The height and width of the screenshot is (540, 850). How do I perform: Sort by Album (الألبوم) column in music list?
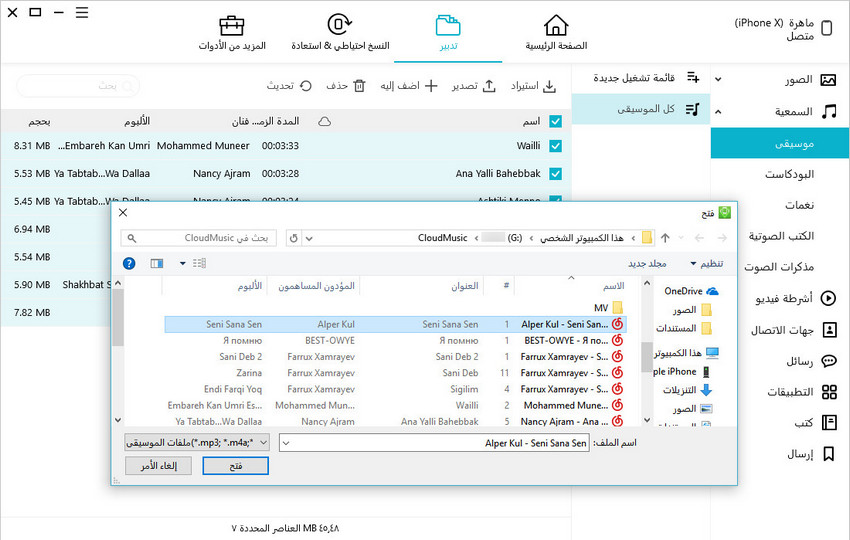click(137, 121)
